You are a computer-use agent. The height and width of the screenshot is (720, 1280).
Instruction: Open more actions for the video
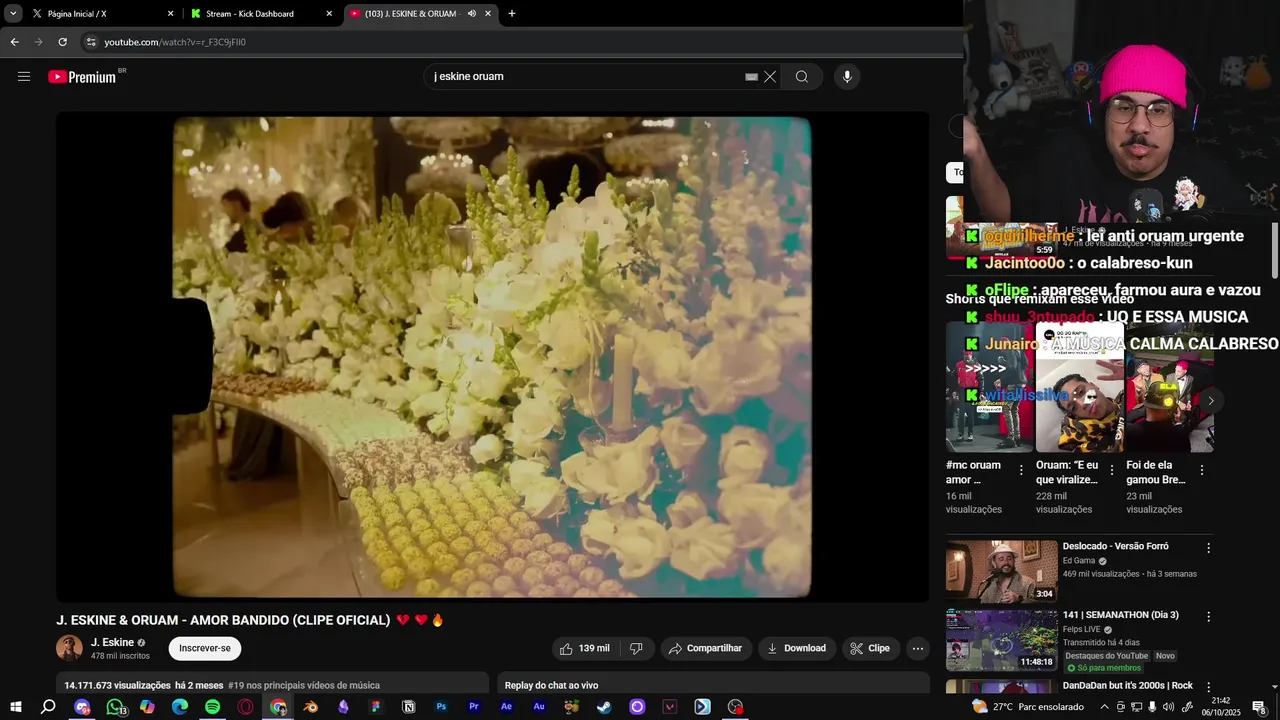tap(918, 648)
